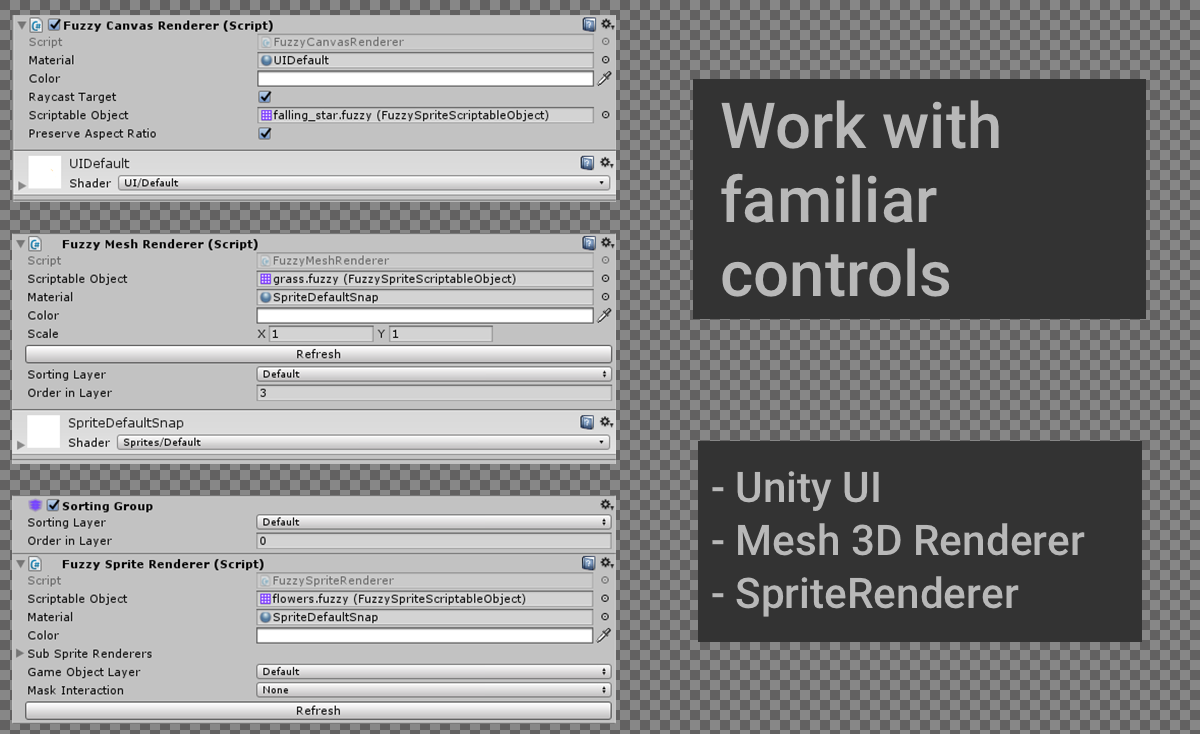Viewport: 1200px width, 734px height.
Task: Open object picker for FuzzyMeshRenderer script field
Action: point(605,261)
